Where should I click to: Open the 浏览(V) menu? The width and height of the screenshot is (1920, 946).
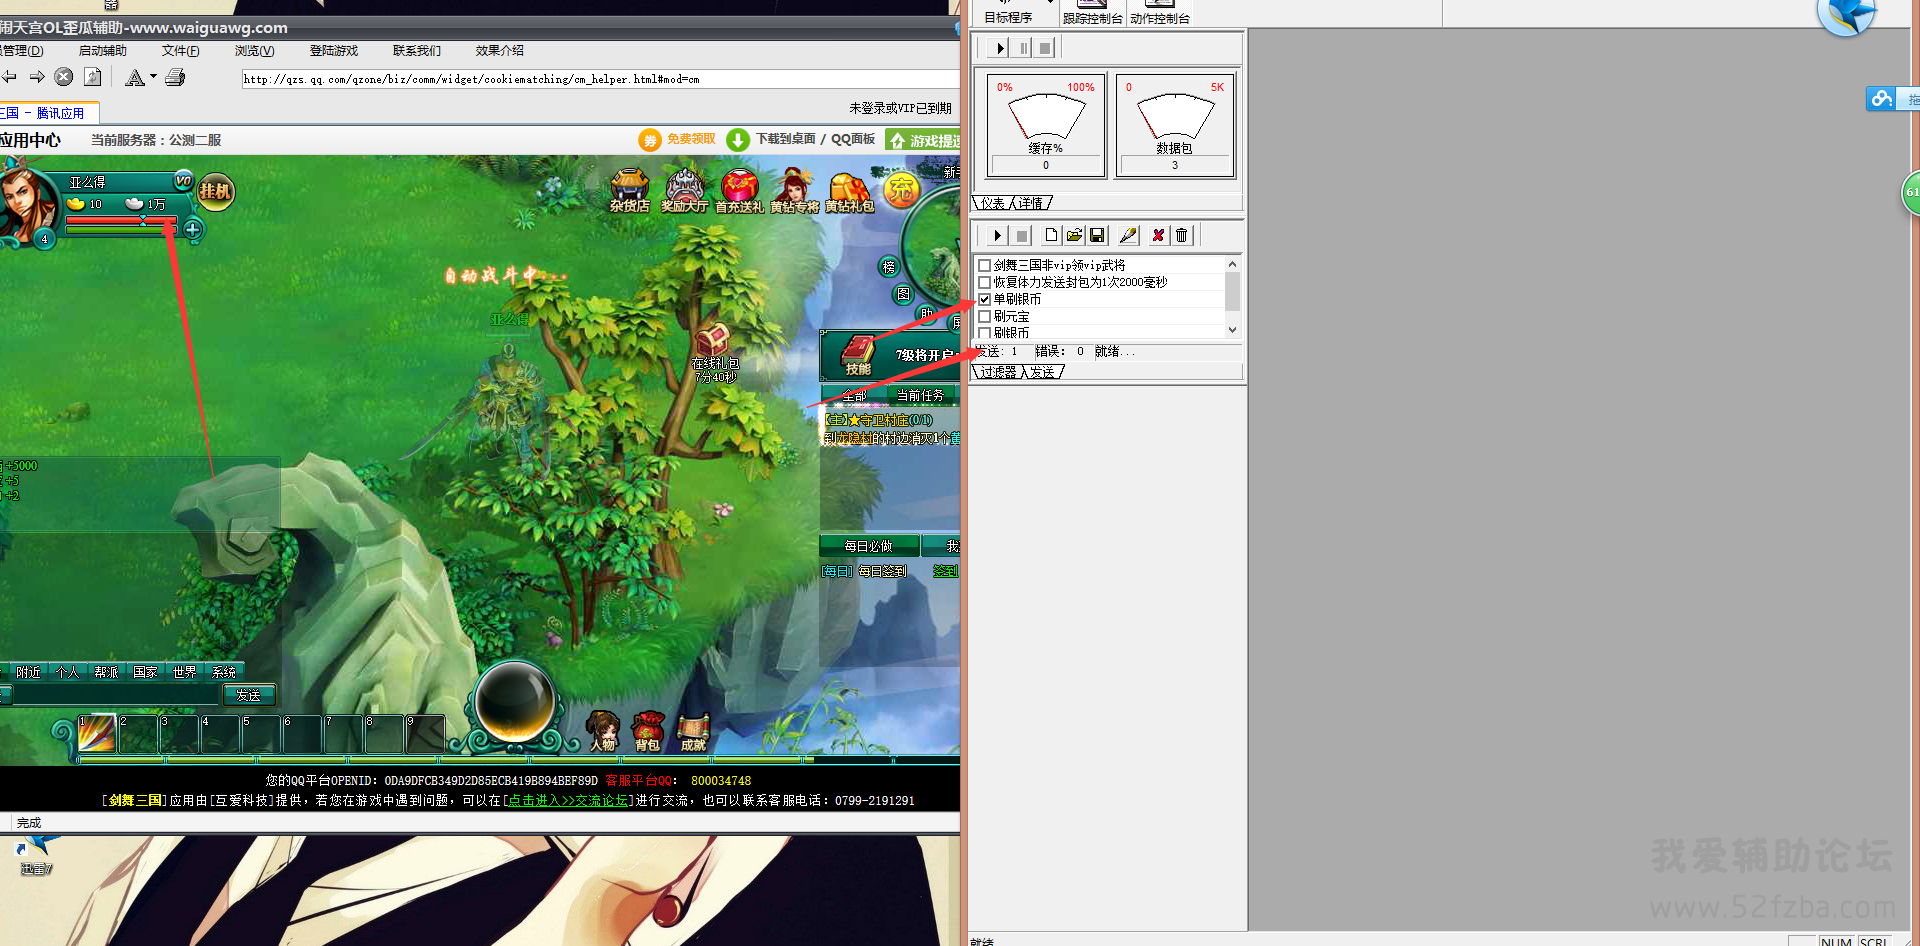[255, 51]
